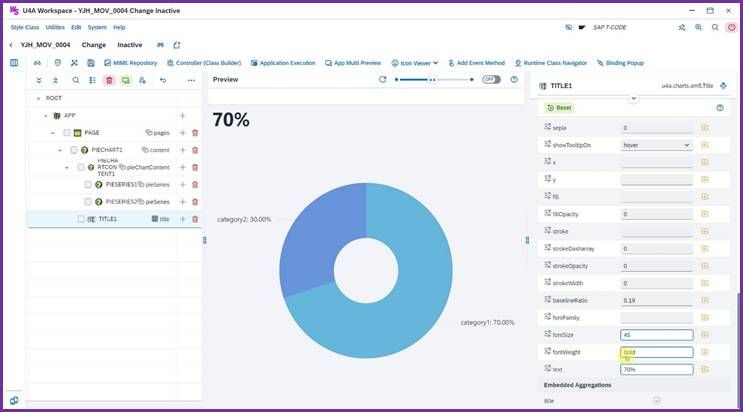This screenshot has width=743, height=412.
Task: Open the Icon Viewer dropdown
Action: 415,63
